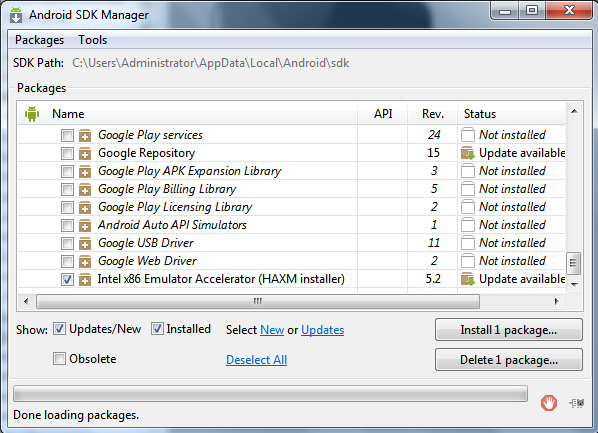Click the package icon beside Google USB Driver
Screen dimensions: 598x433
[x=85, y=243]
